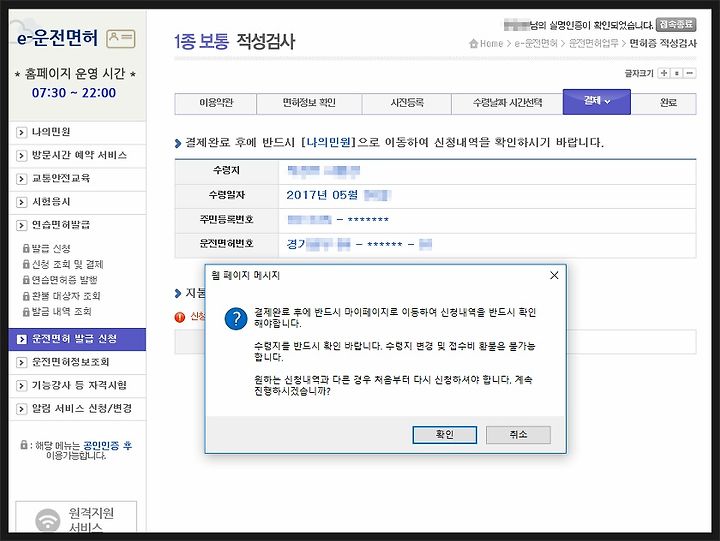
Task: Expand the 기능강사 등 자격시험 menu
Action: pyautogui.click(x=77, y=386)
